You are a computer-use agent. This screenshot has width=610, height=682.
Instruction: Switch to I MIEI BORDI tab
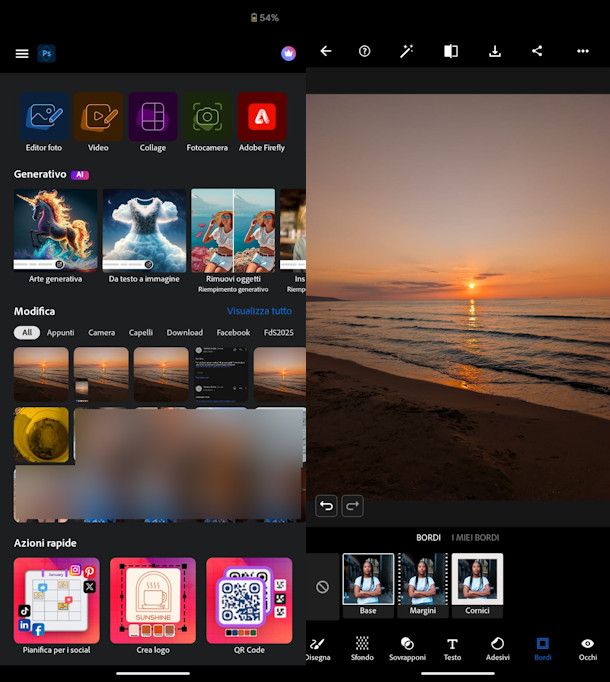coord(475,538)
